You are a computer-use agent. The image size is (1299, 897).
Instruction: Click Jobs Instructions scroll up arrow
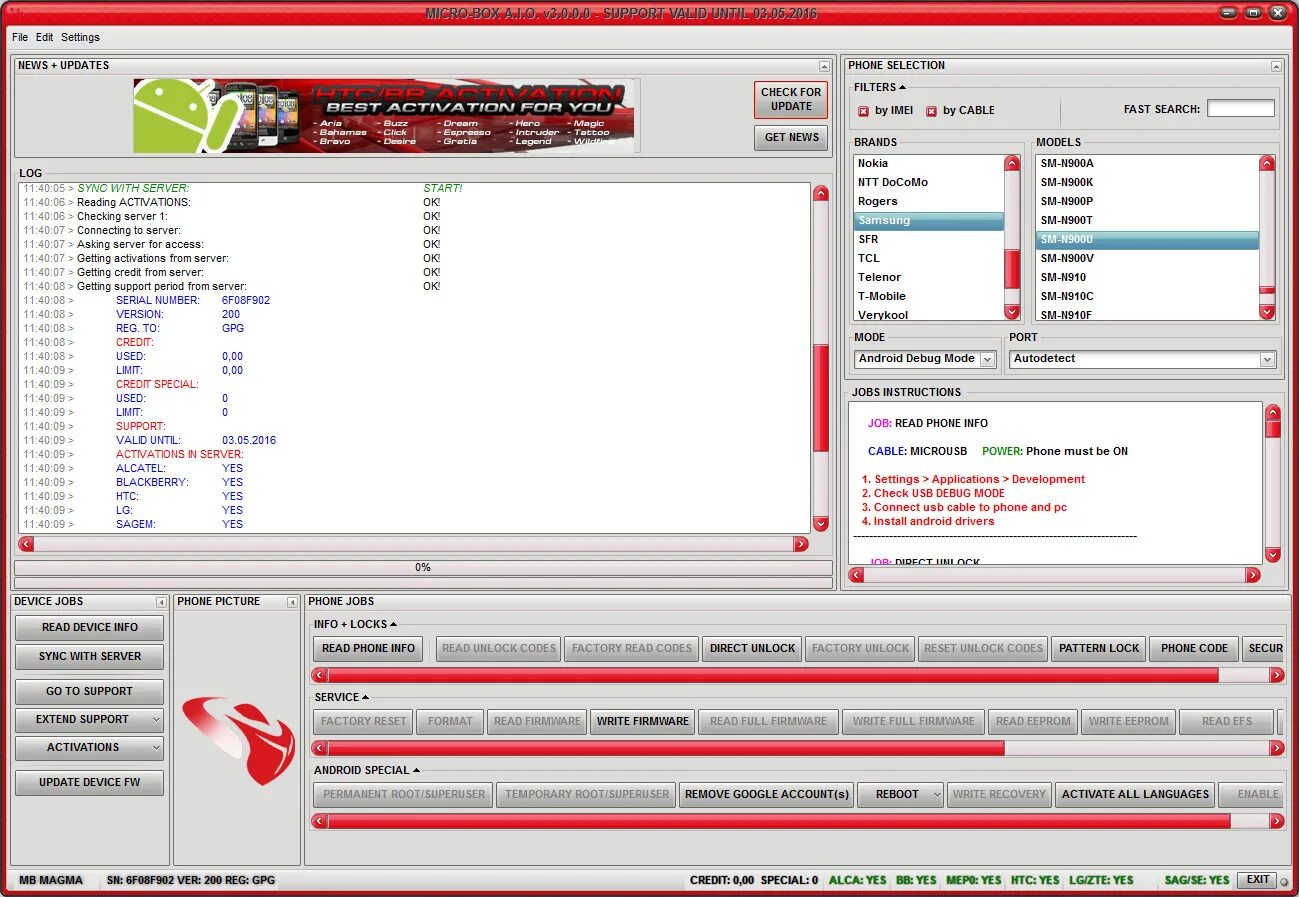coord(1273,412)
